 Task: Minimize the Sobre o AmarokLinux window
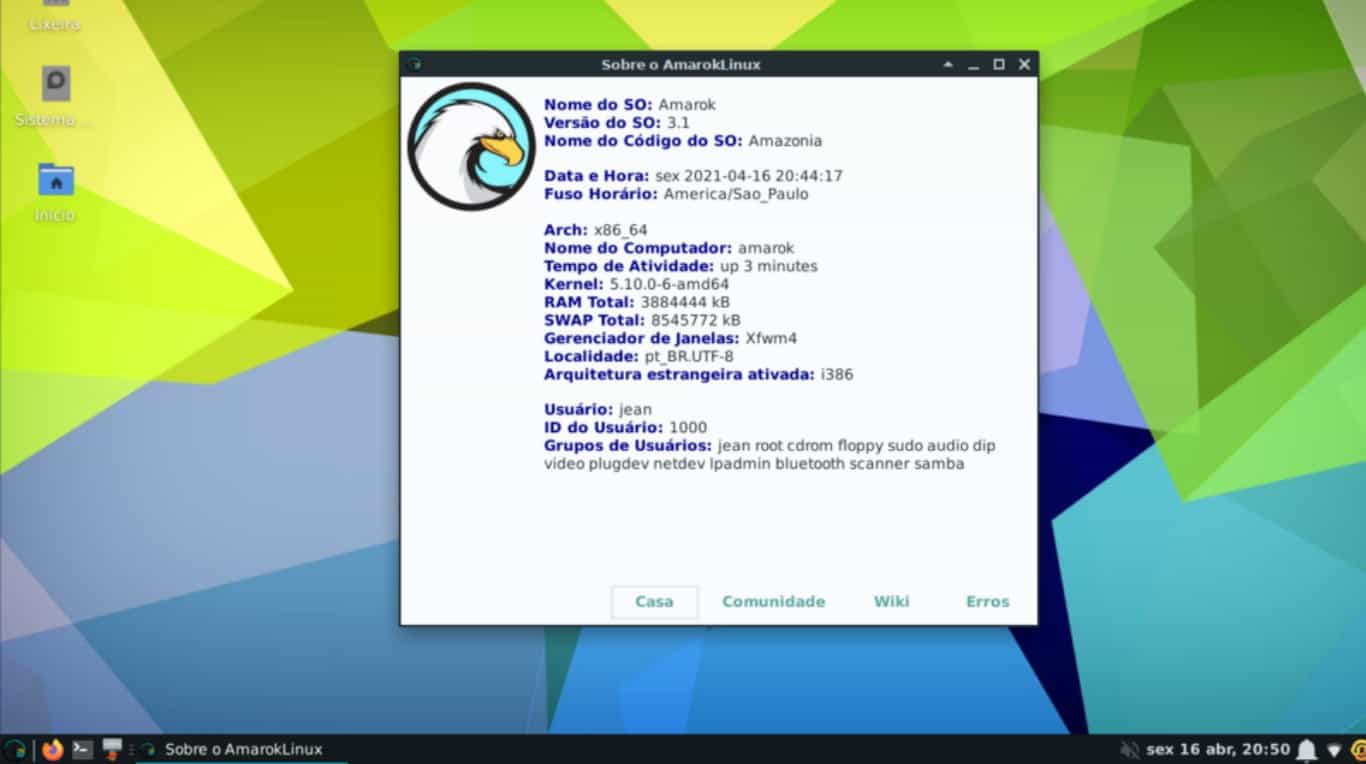point(973,64)
